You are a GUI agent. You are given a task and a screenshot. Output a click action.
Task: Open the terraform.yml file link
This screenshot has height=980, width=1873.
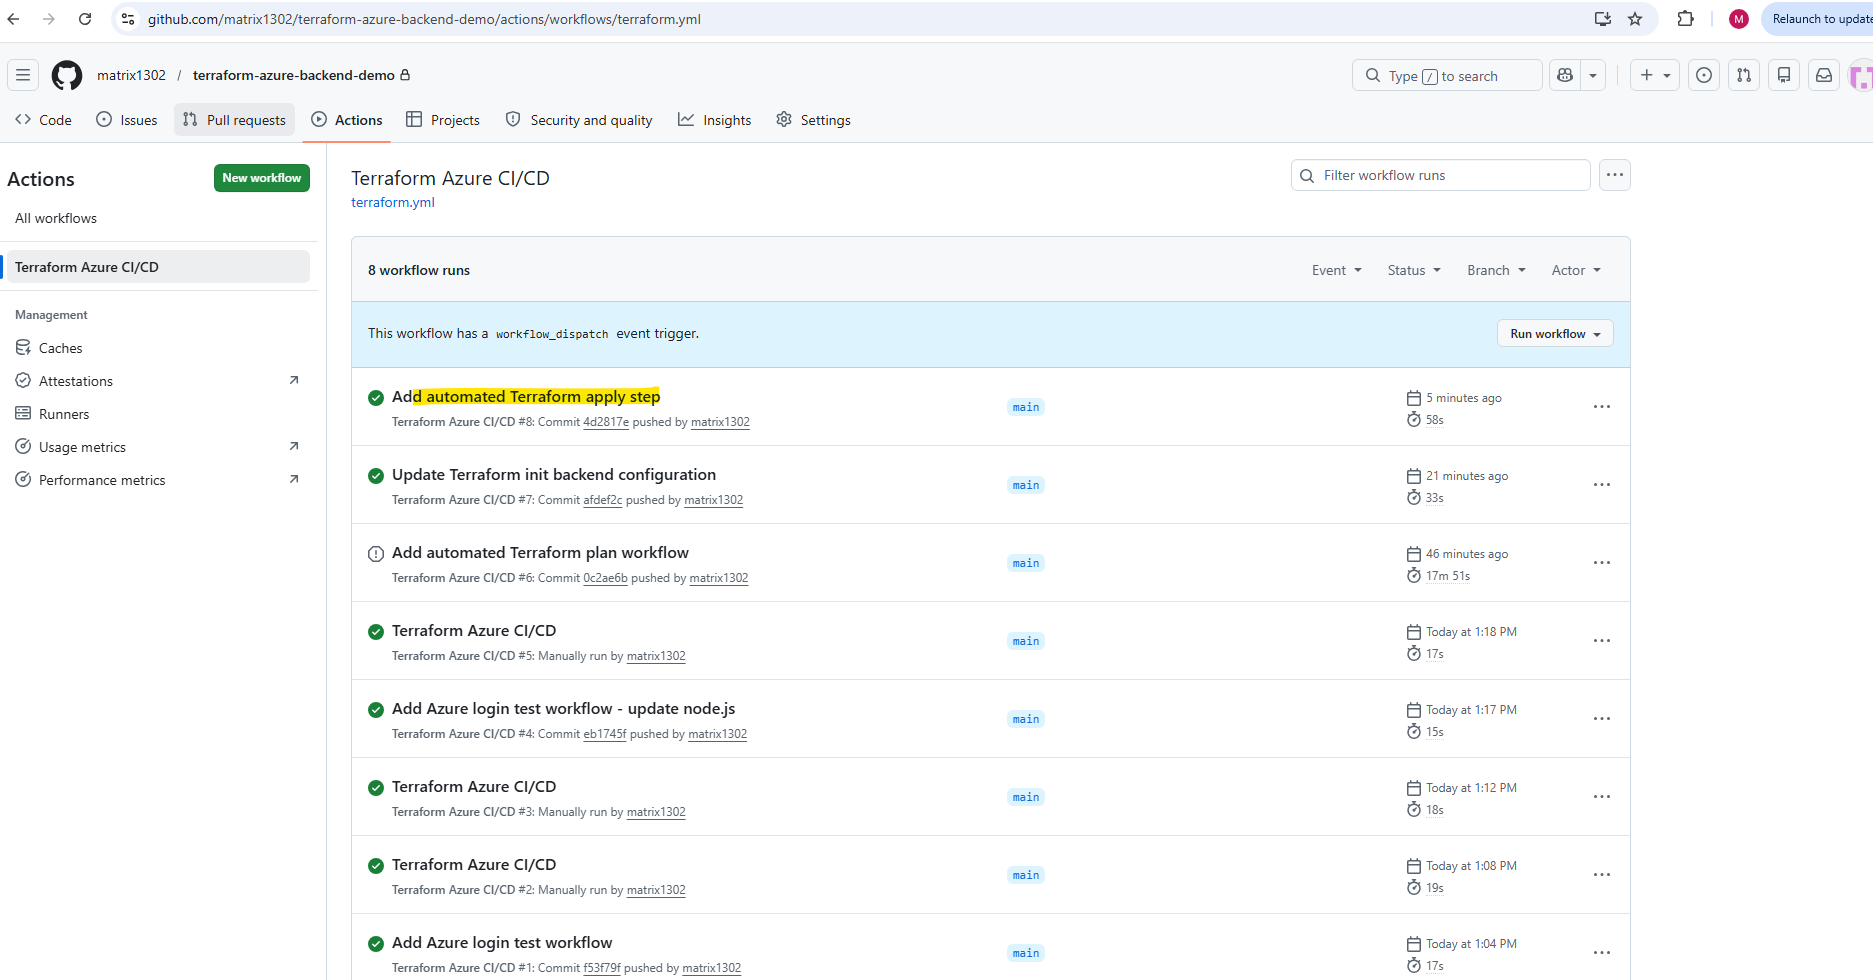point(393,202)
